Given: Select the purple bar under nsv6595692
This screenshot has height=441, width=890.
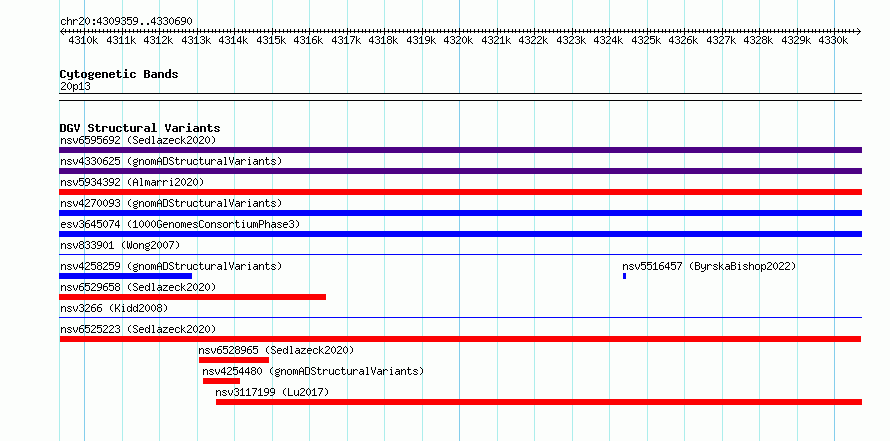Looking at the screenshot, I should click(x=460, y=150).
